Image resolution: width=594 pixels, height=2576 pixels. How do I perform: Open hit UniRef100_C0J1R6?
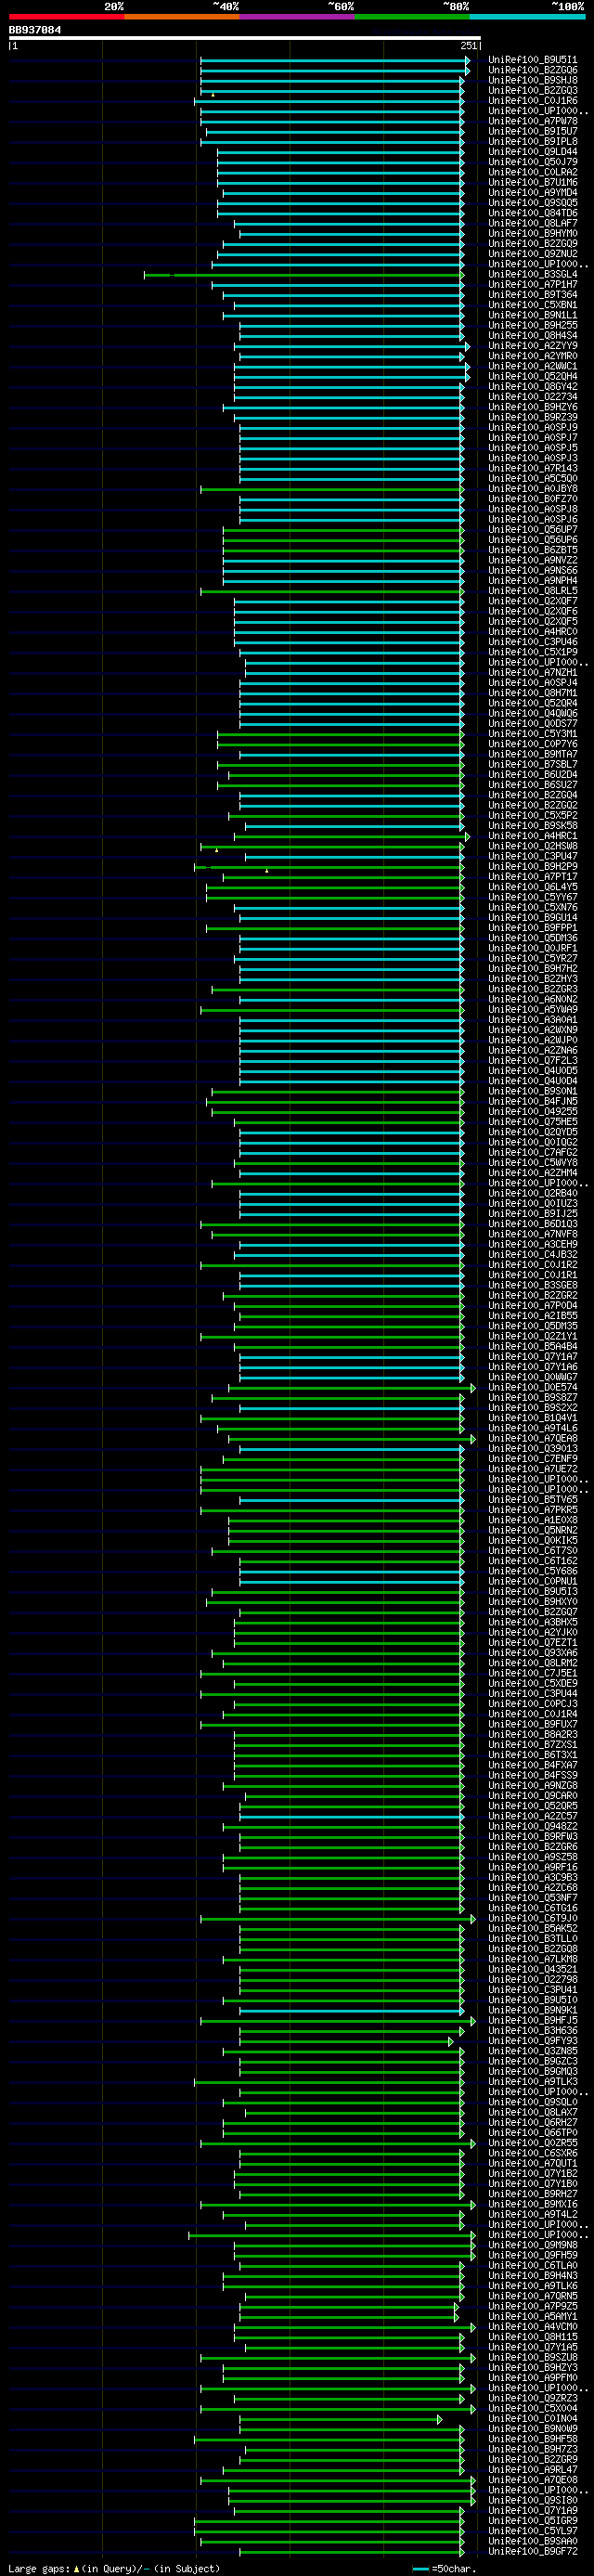point(532,101)
